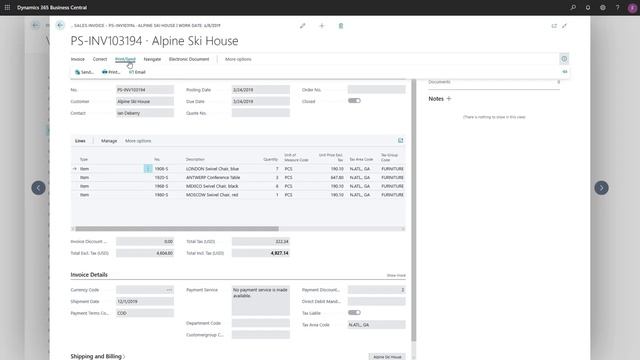Open the user account avatar

[x=632, y=8]
